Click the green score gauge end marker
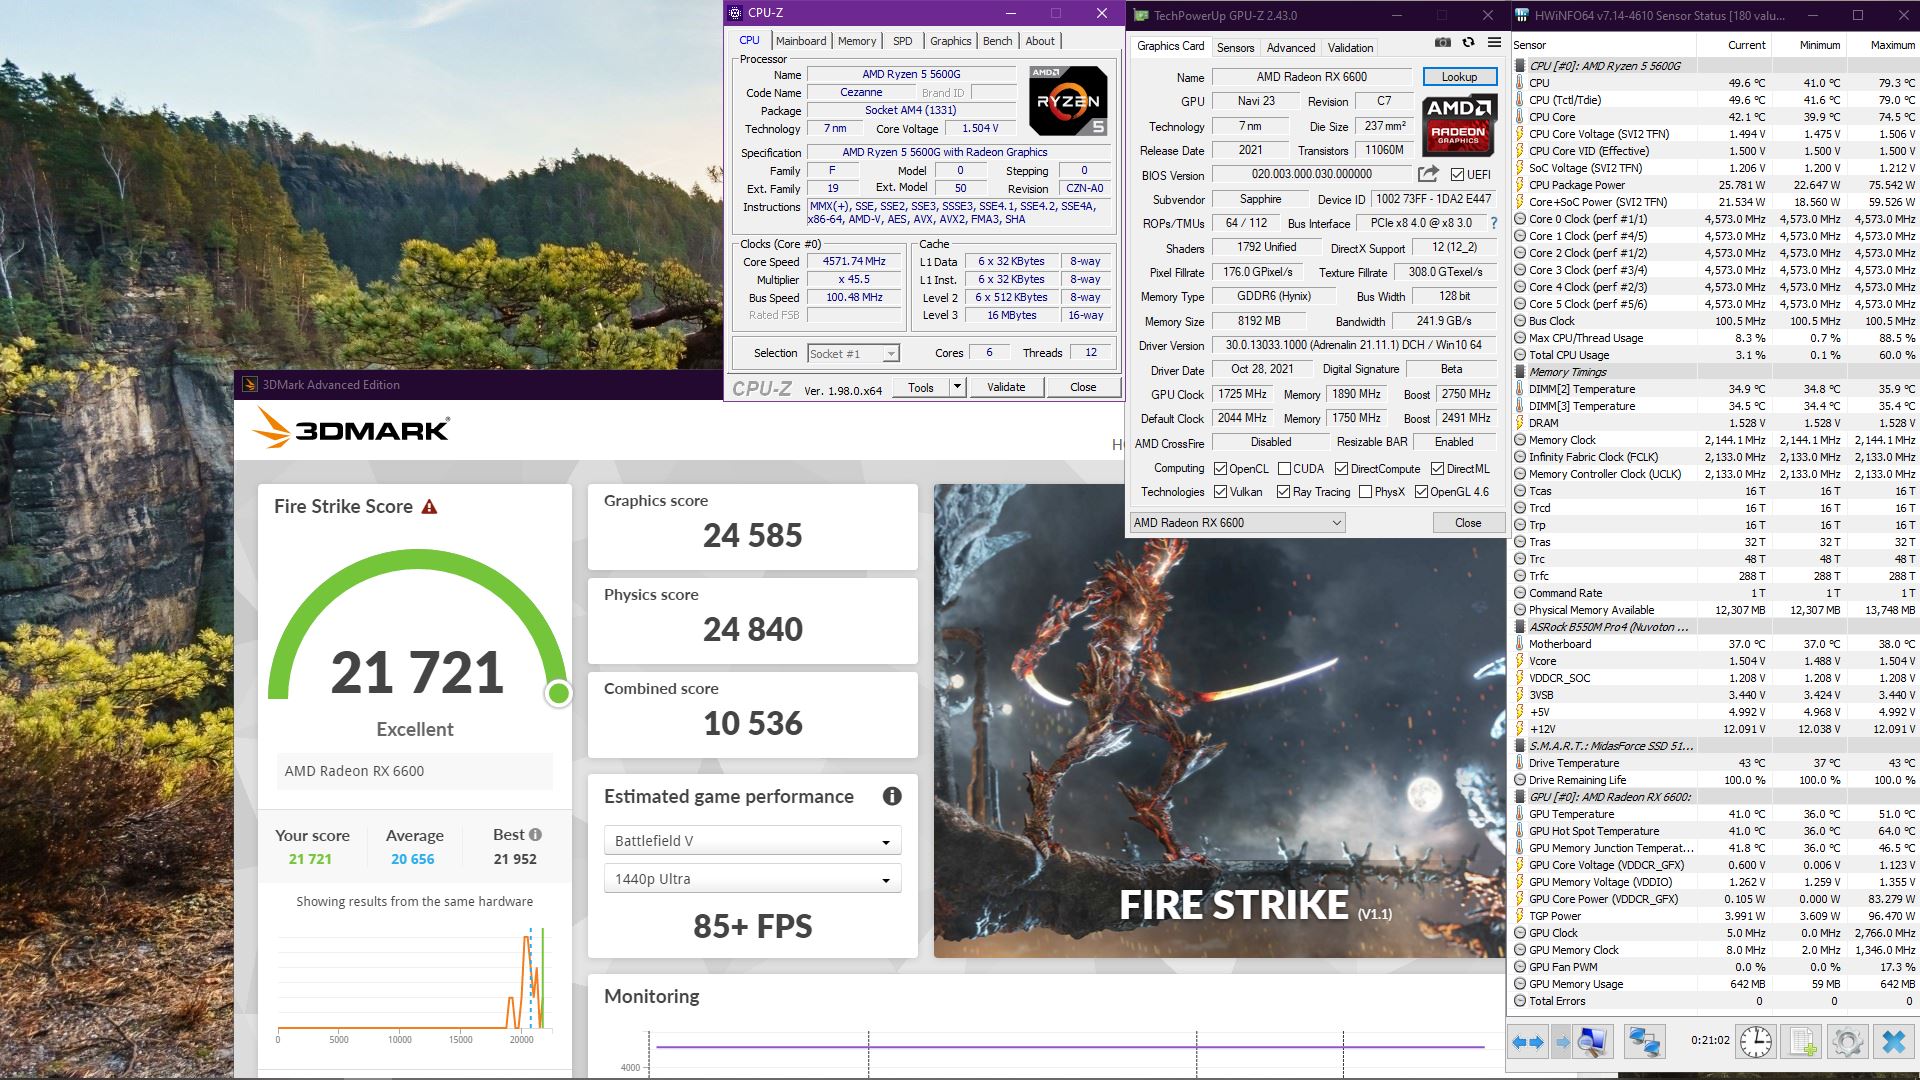 (559, 693)
